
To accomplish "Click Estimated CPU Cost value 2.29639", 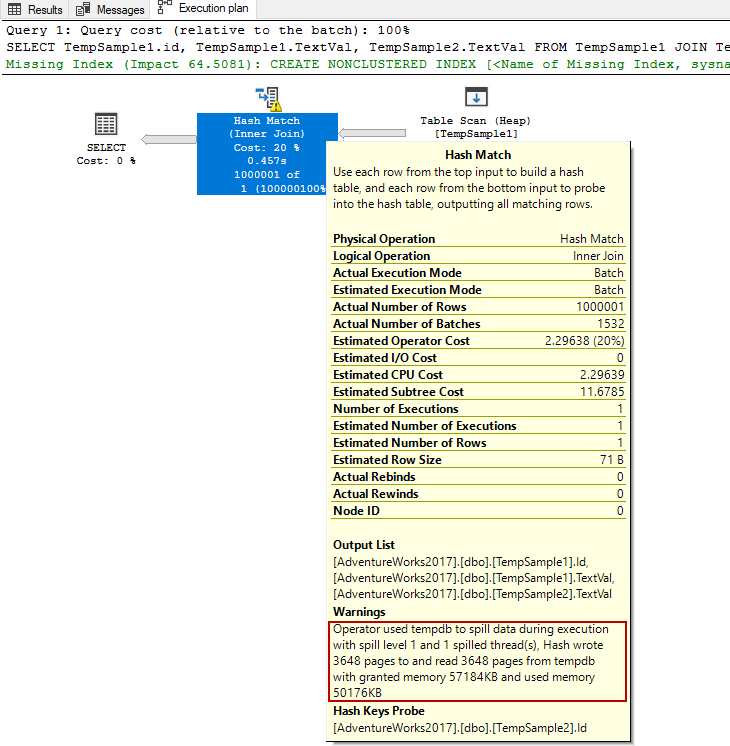I will point(602,375).
